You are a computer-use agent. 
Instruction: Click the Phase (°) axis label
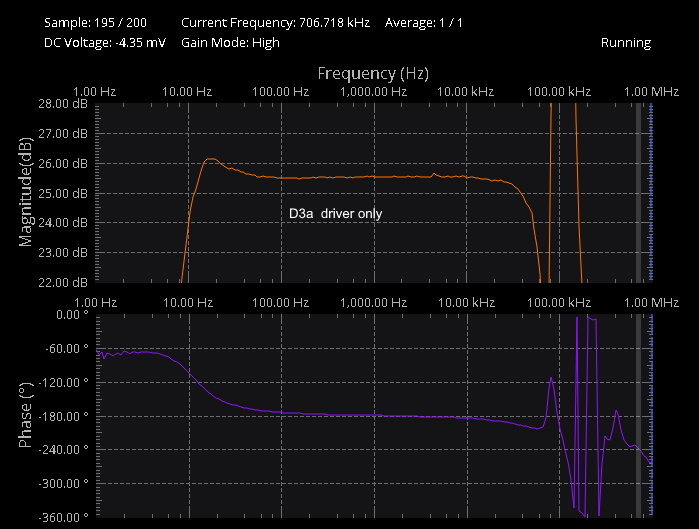click(26, 415)
